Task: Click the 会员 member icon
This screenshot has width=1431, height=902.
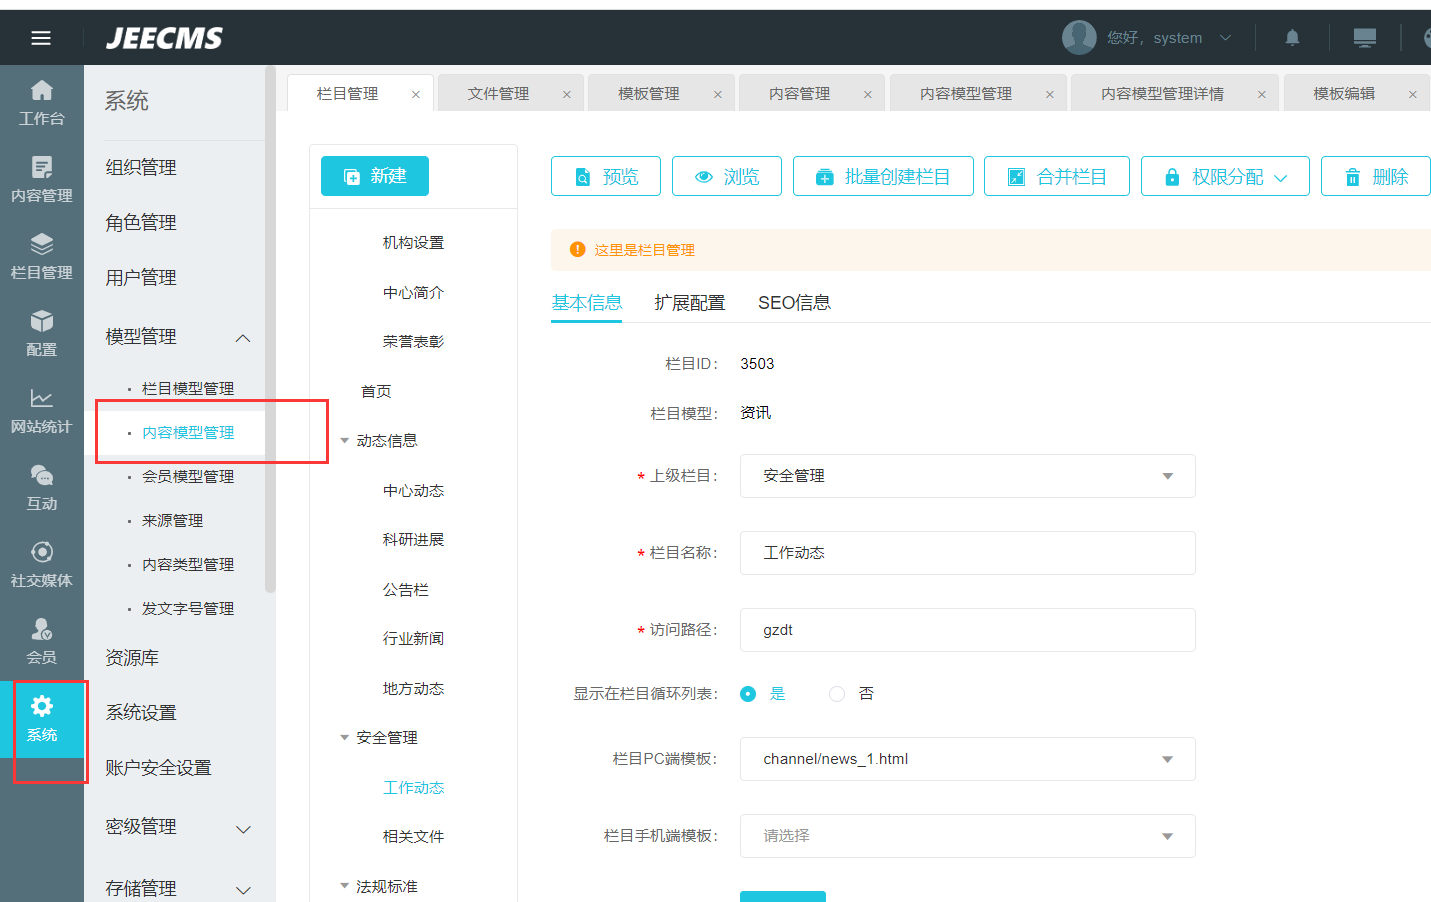Action: point(41,641)
